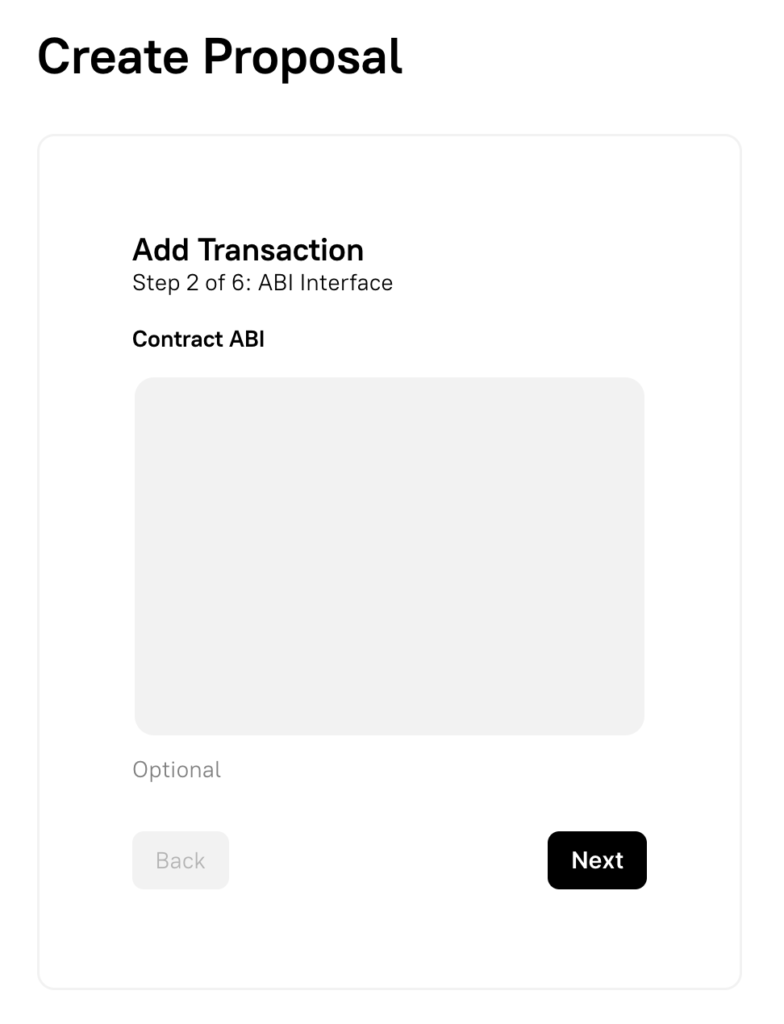Screen dimensions: 784x1024
Task: Click the 'Add Transaction' section title
Action: [x=248, y=250]
